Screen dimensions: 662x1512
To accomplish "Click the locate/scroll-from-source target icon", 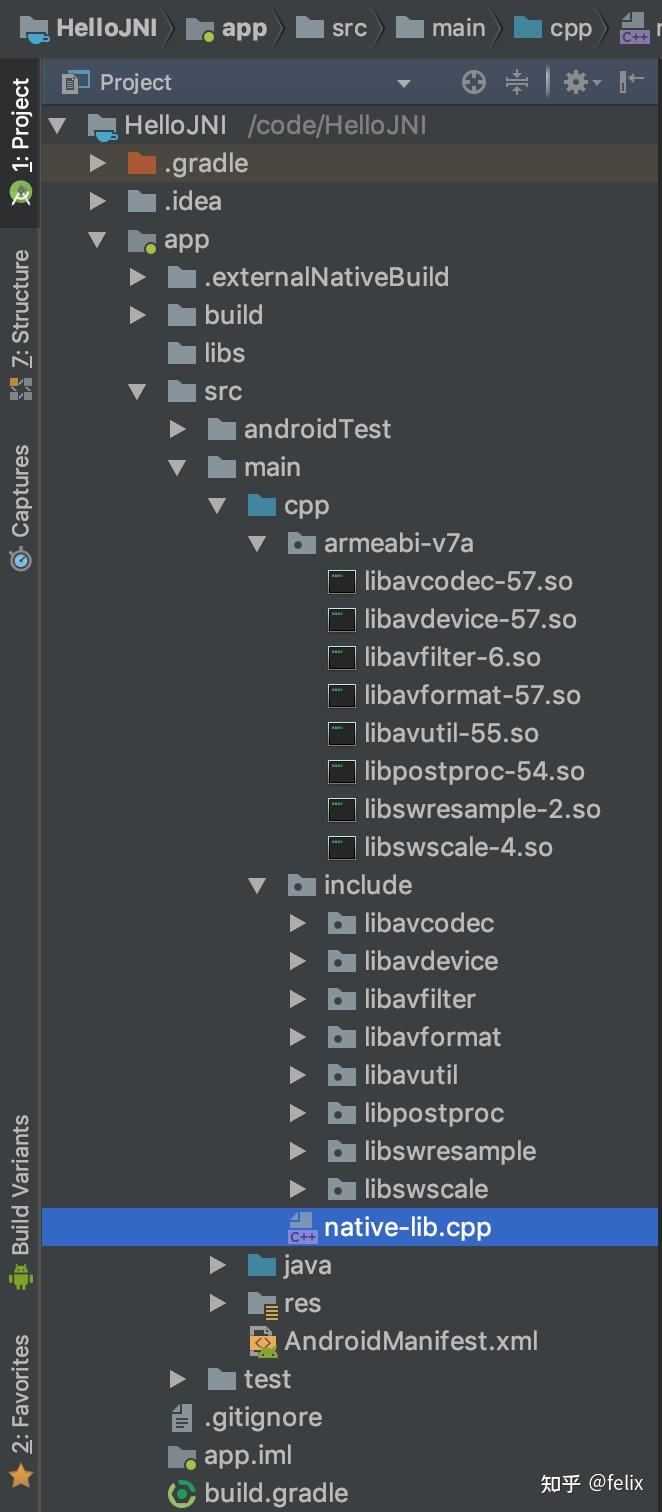I will tap(474, 82).
